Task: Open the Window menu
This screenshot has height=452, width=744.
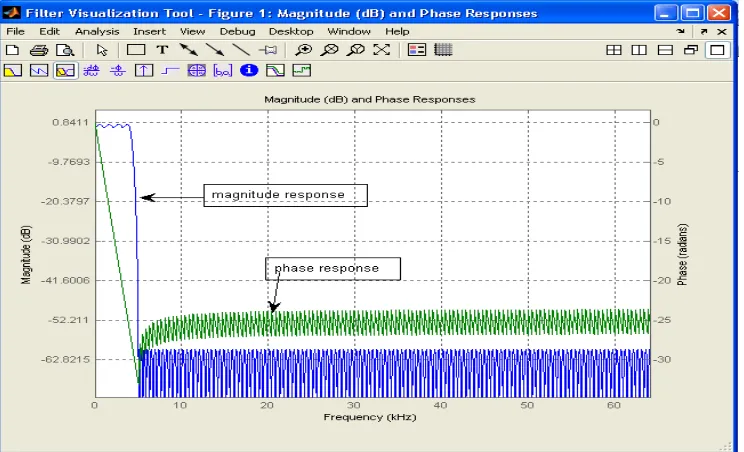Action: (x=349, y=31)
